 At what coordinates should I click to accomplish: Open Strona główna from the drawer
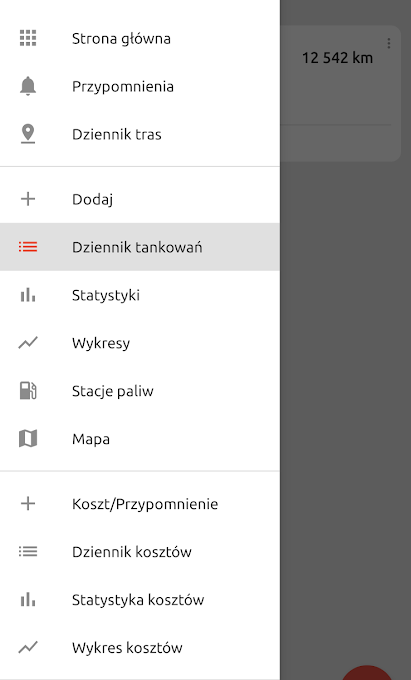140,38
